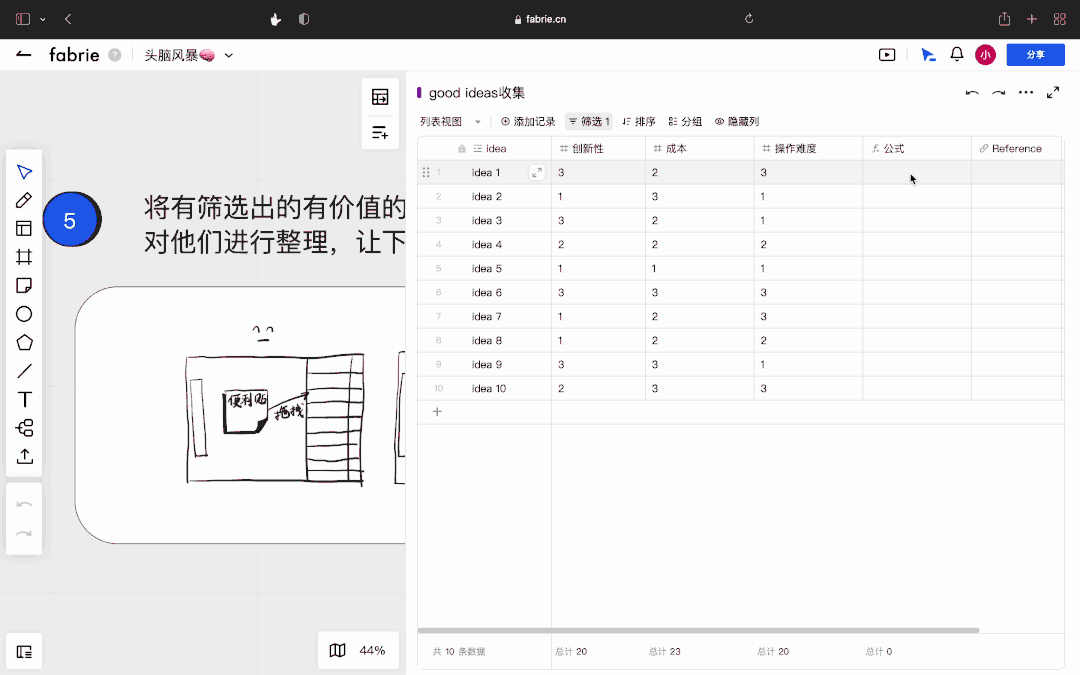Undo in the good ideas panel

point(972,92)
